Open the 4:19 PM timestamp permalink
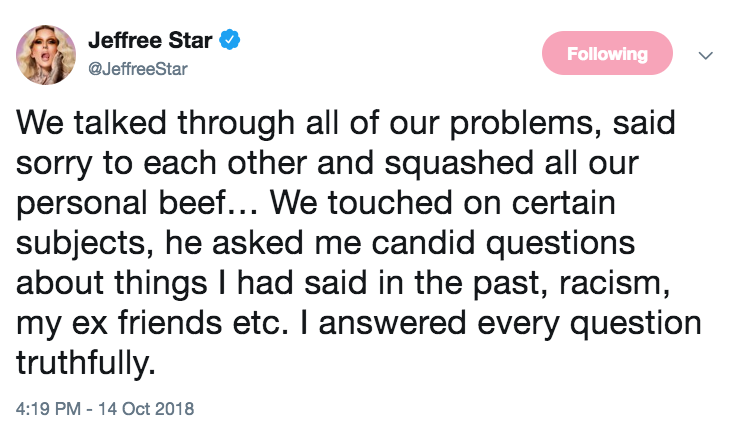The image size is (742, 427). coord(48,409)
